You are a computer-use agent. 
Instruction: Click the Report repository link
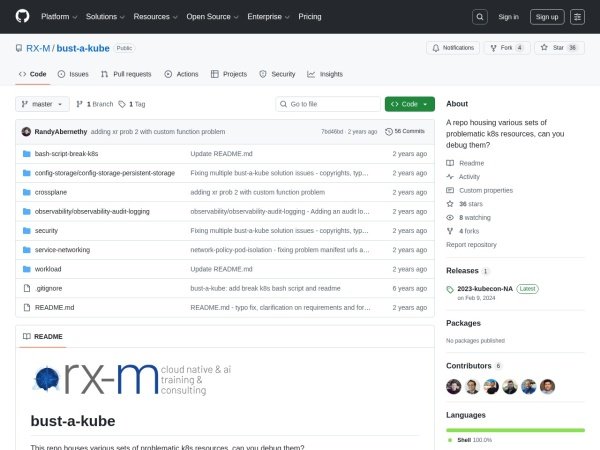click(x=471, y=245)
